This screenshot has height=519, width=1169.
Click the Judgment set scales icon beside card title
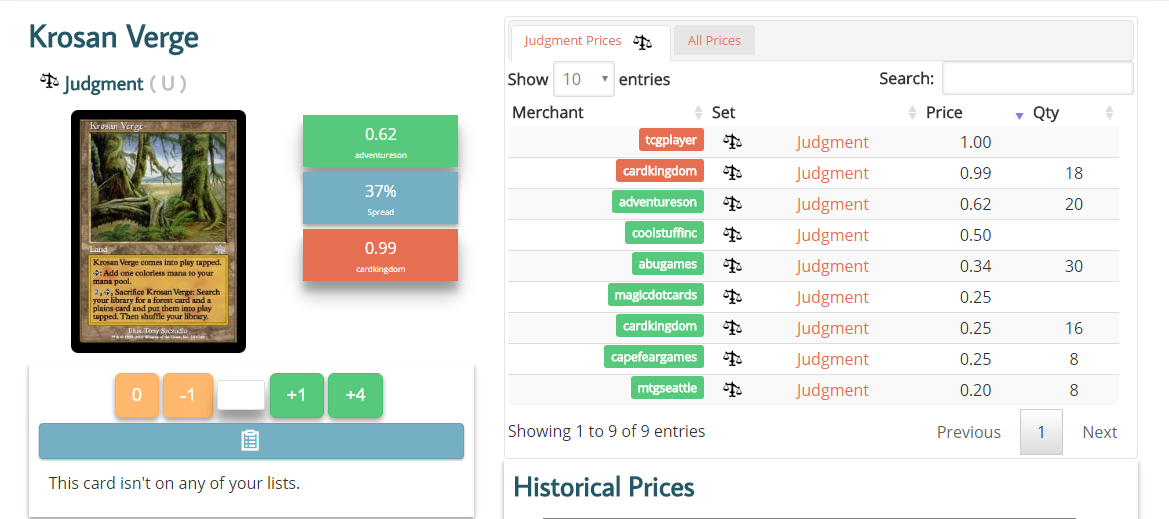coord(49,82)
